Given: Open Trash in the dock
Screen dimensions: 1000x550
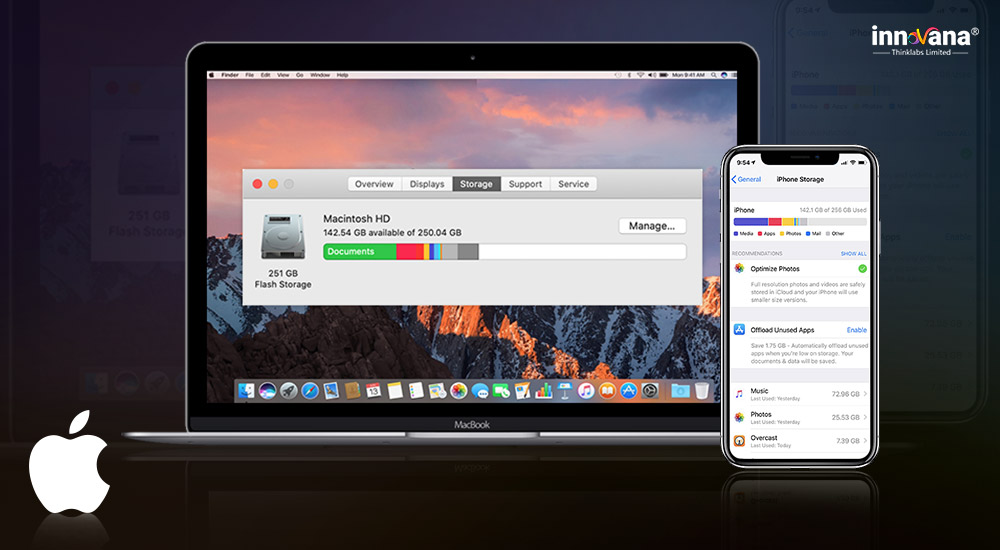Looking at the screenshot, I should point(702,390).
